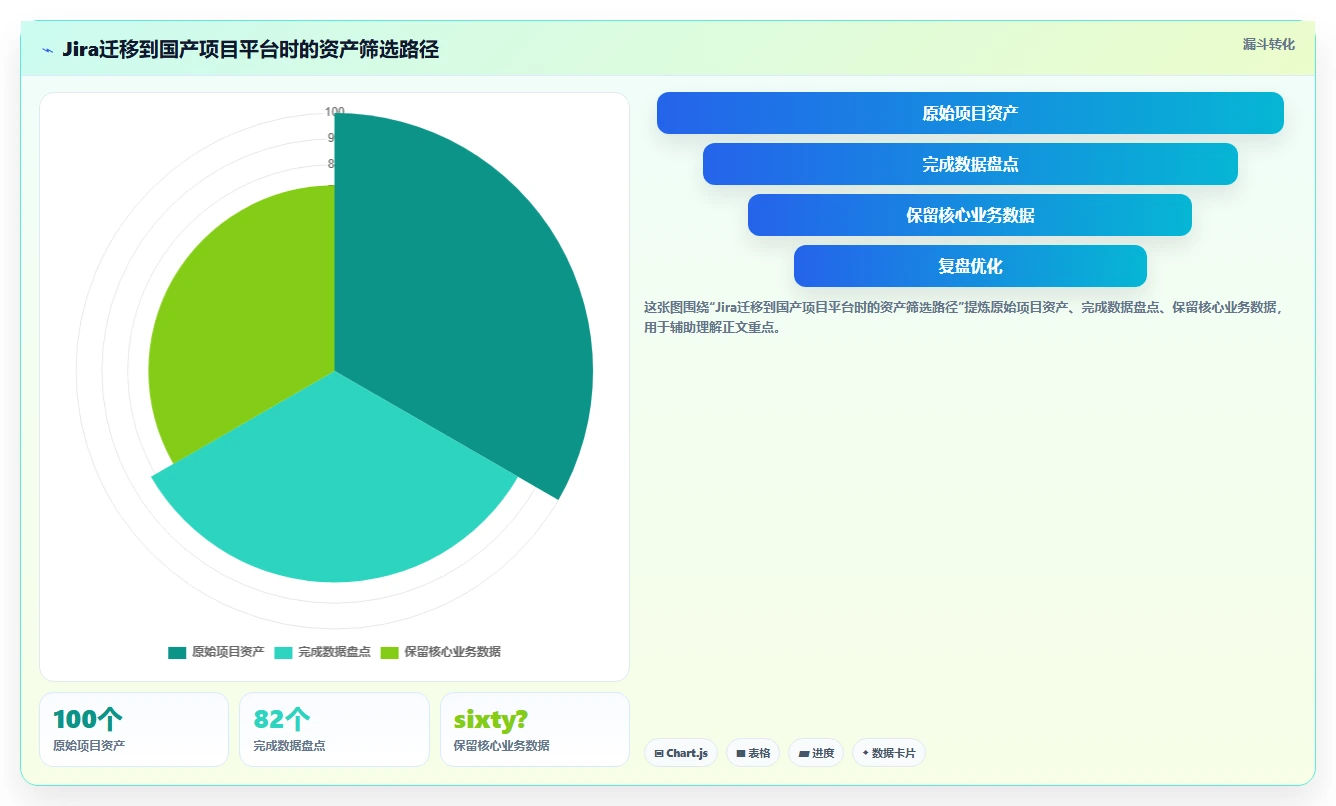The height and width of the screenshot is (806, 1336).
Task: Click the legend text 原始项目资产
Action: click(228, 652)
